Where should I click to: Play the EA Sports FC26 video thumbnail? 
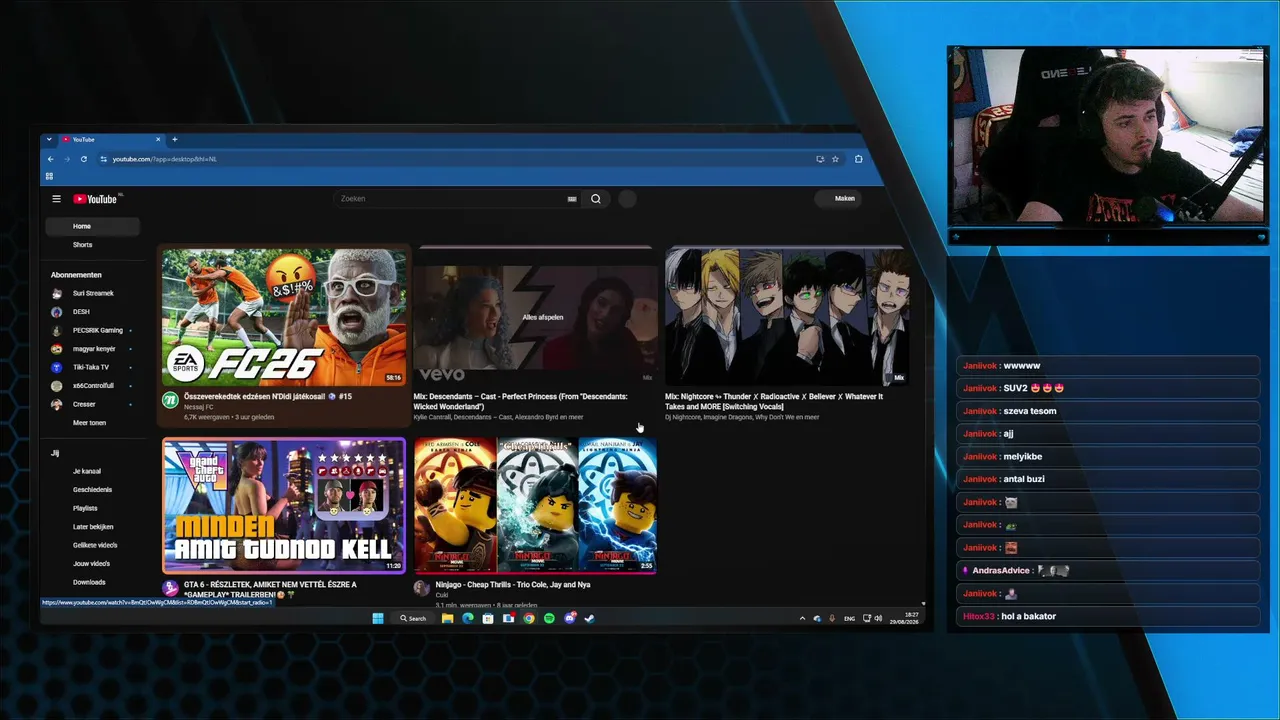tap(285, 317)
